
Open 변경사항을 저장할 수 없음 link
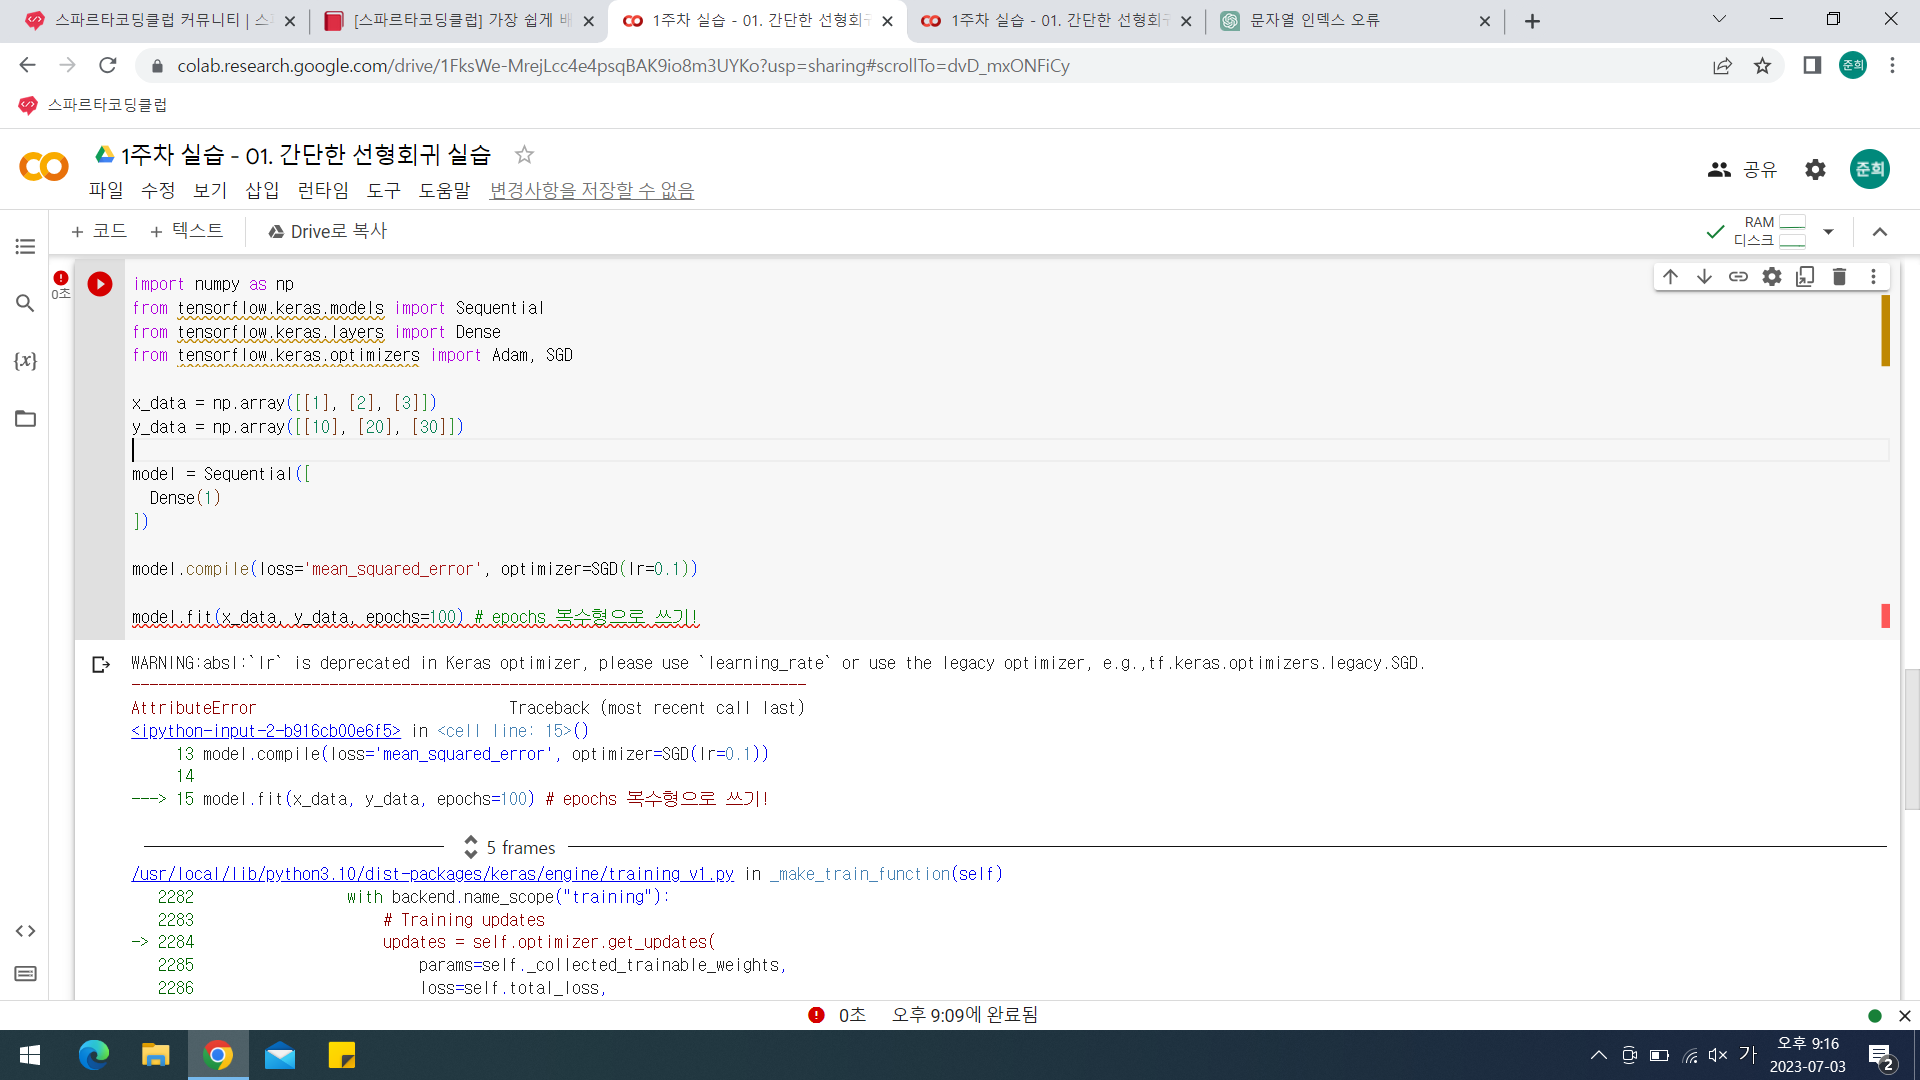[x=591, y=190]
